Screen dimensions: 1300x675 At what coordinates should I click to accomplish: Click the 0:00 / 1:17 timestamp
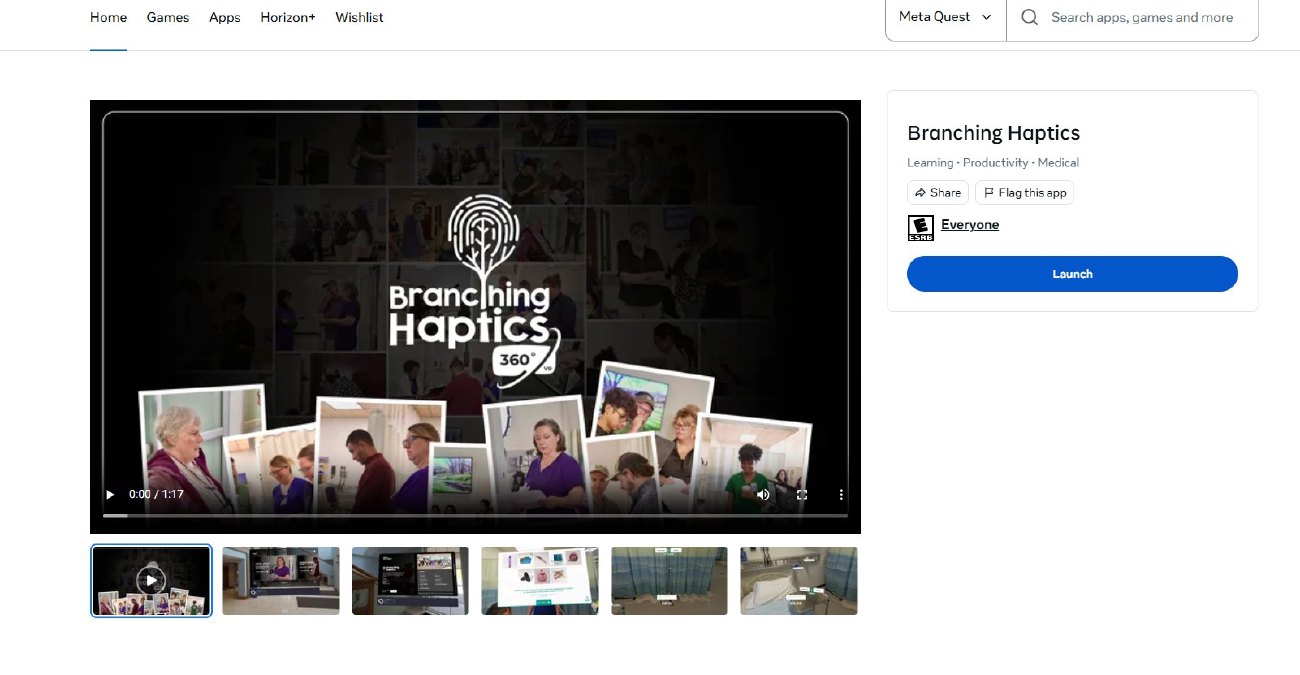click(x=156, y=495)
